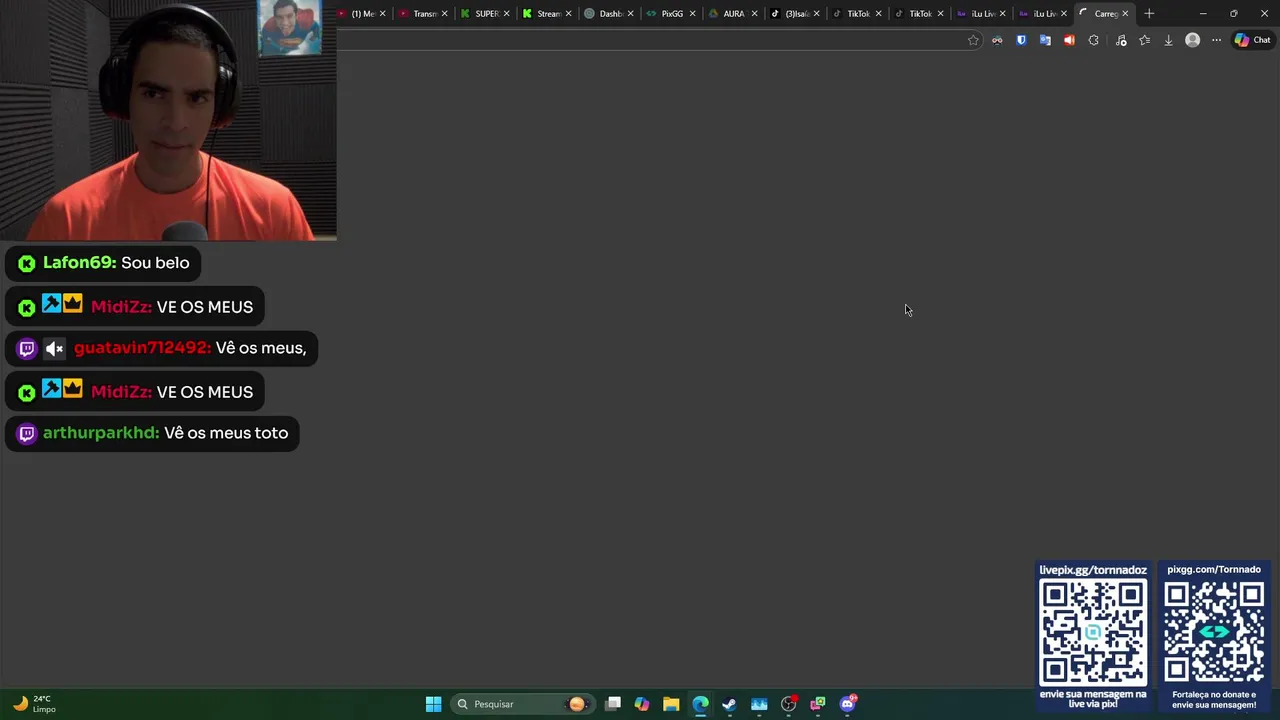Open Discord from the taskbar

(x=848, y=704)
